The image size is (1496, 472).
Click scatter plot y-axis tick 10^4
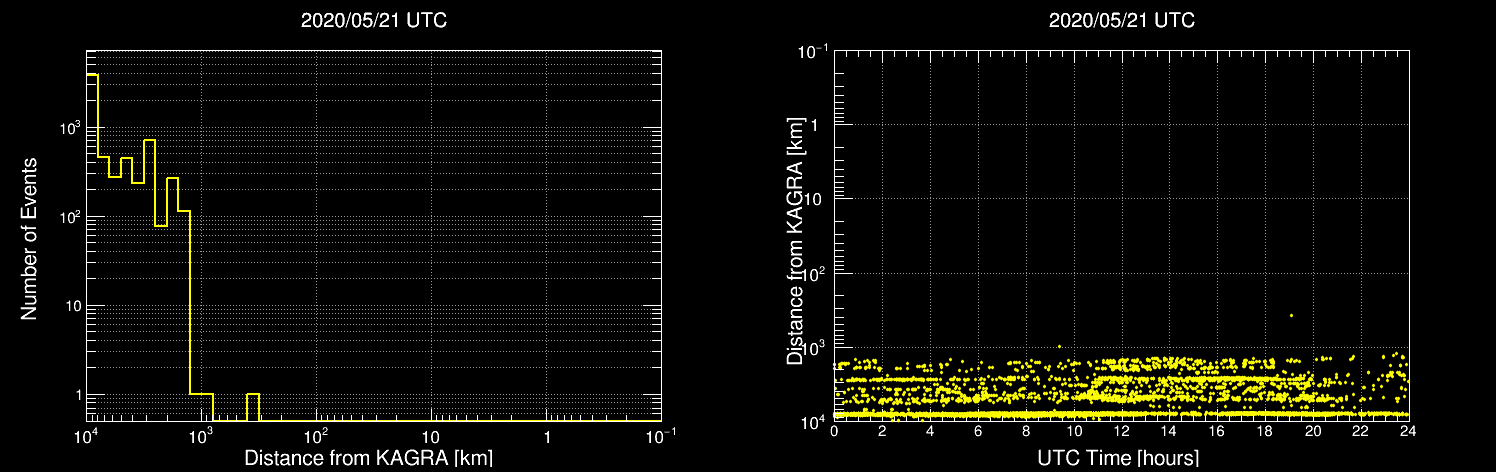pyautogui.click(x=814, y=420)
